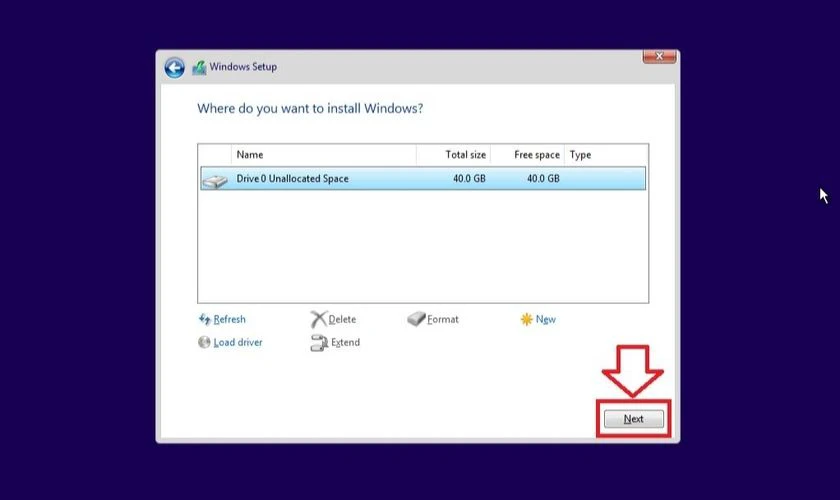The image size is (840, 500).
Task: Sort by the Free space column header
Action: coord(528,155)
